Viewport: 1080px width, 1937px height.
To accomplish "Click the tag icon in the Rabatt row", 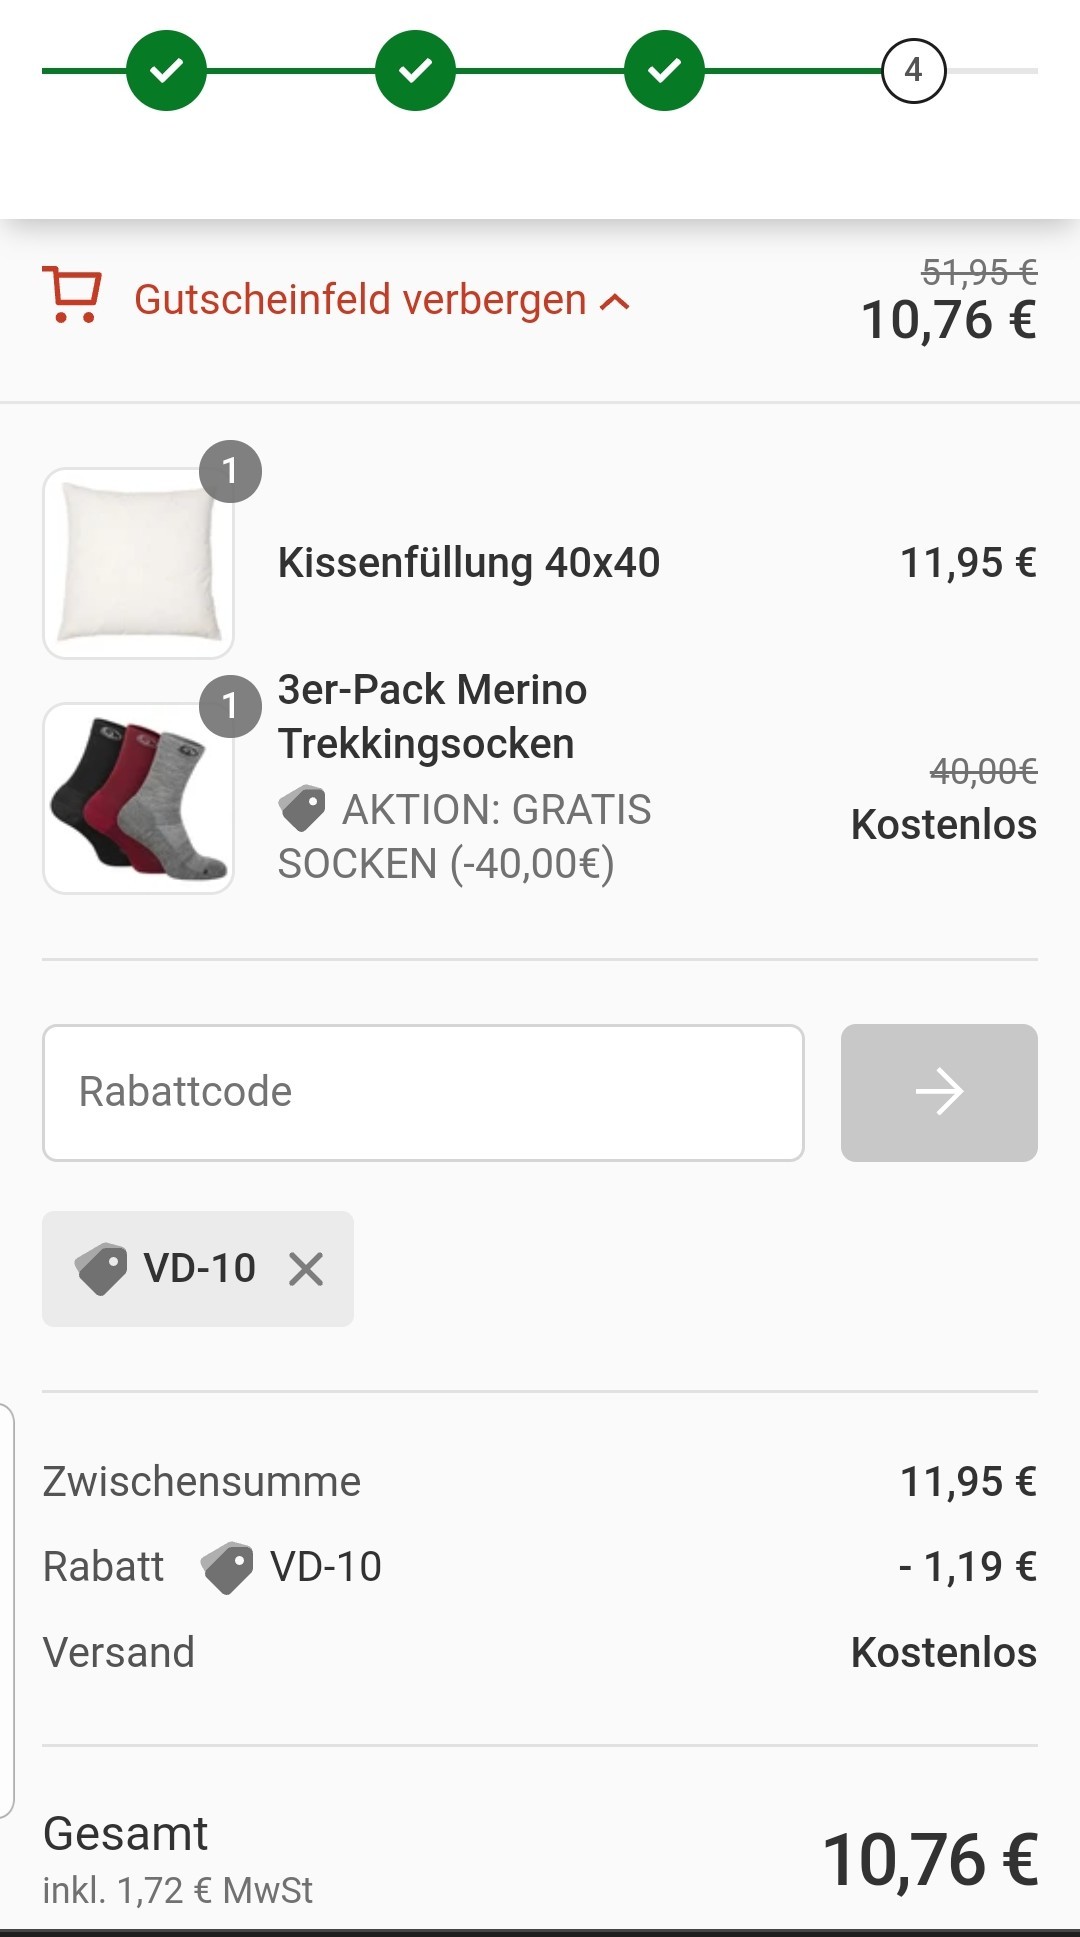I will [227, 1567].
